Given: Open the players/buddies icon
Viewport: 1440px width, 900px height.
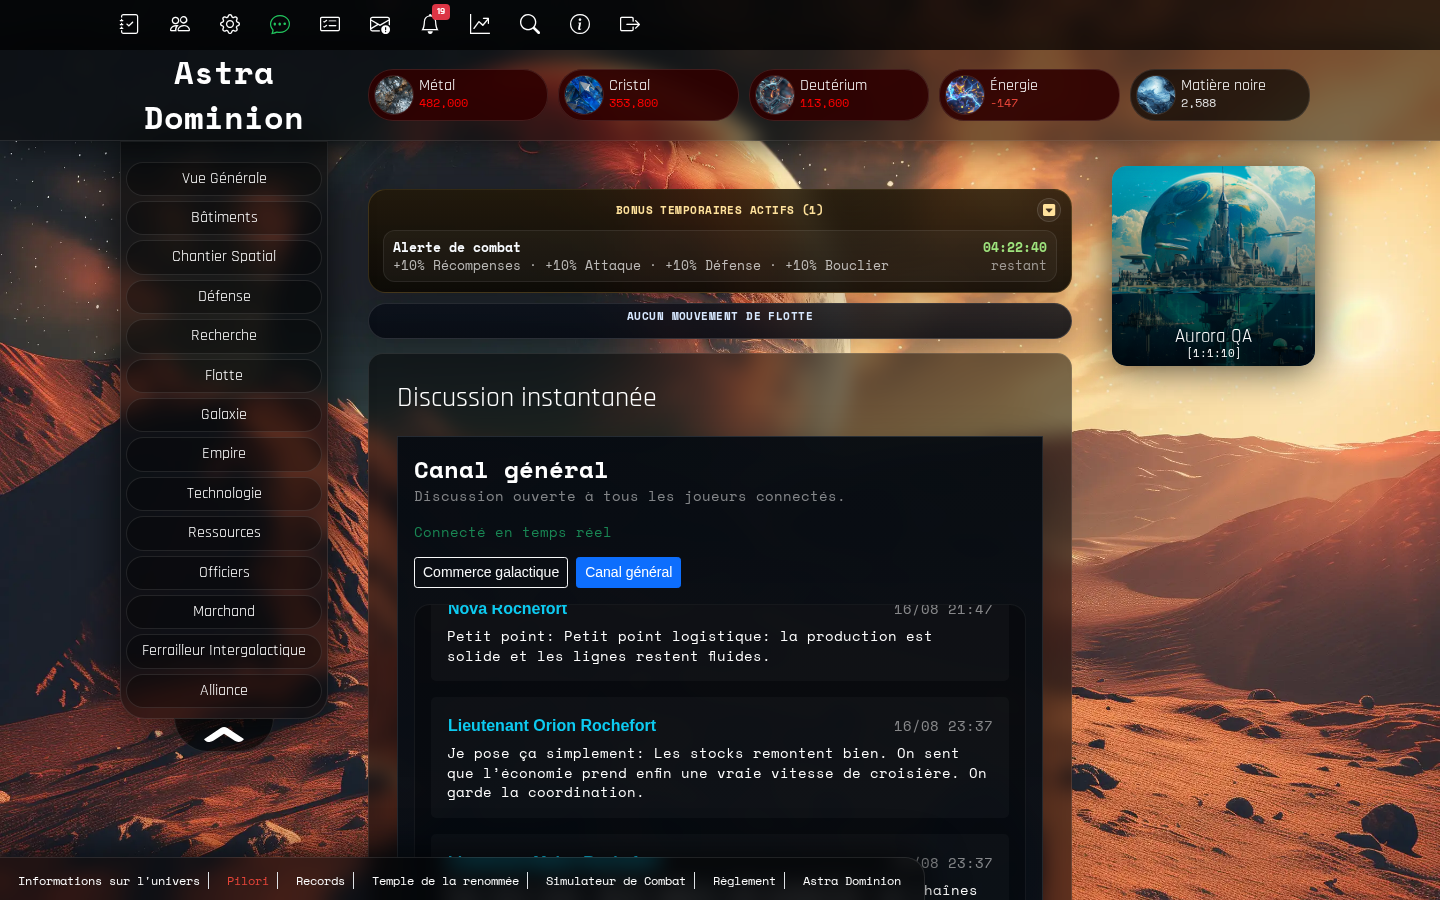Looking at the screenshot, I should 180,24.
